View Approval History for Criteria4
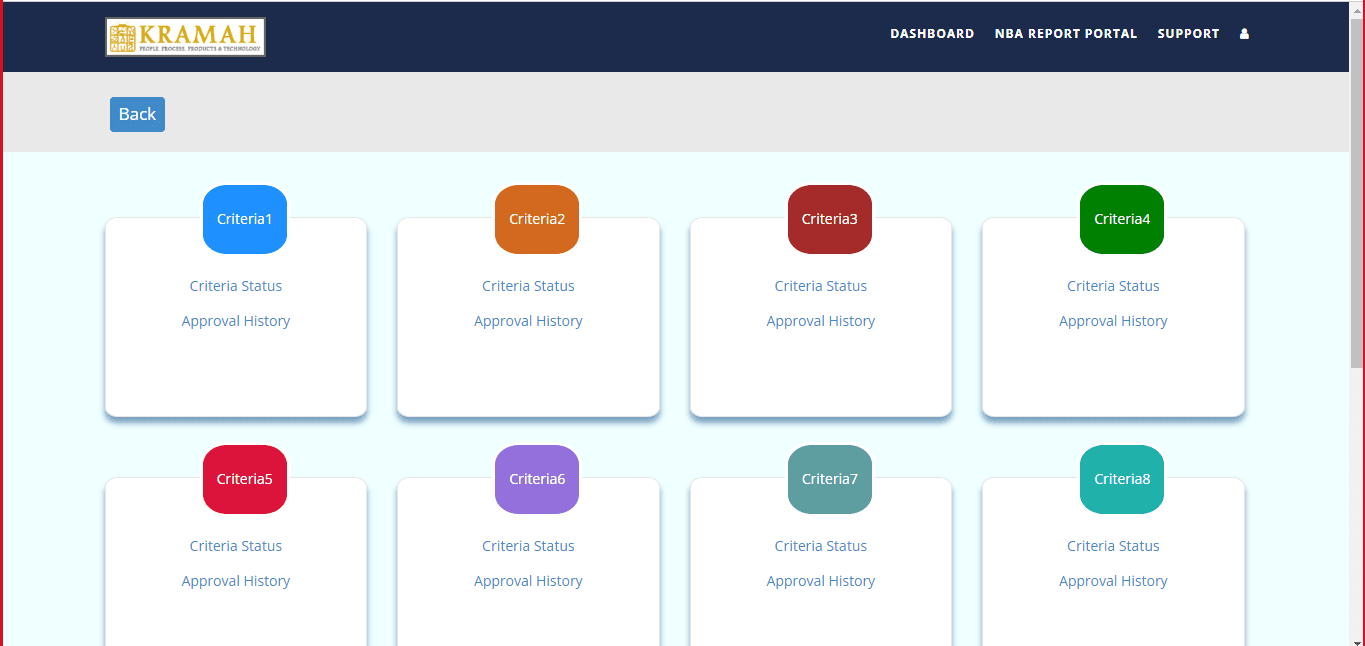1365x646 pixels. point(1113,321)
